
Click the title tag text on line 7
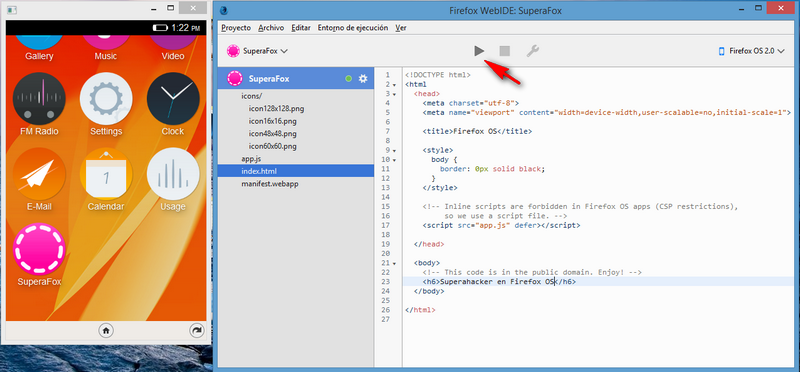point(477,132)
